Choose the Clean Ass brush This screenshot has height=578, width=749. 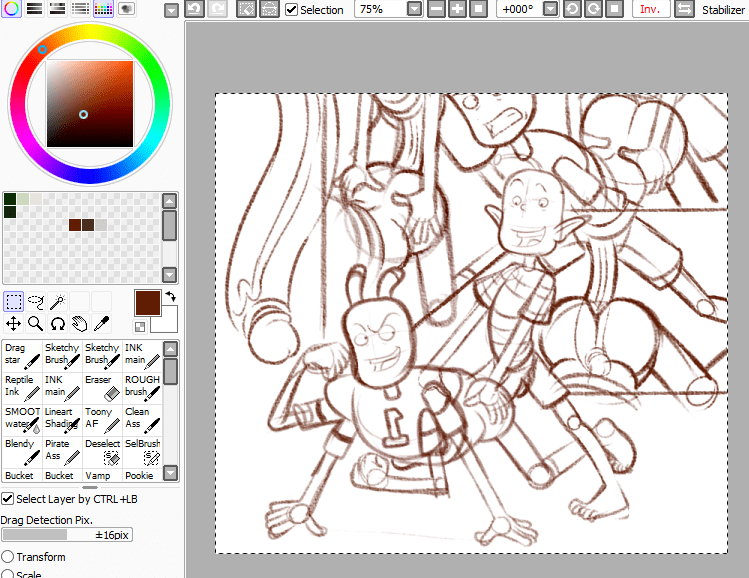coord(142,419)
